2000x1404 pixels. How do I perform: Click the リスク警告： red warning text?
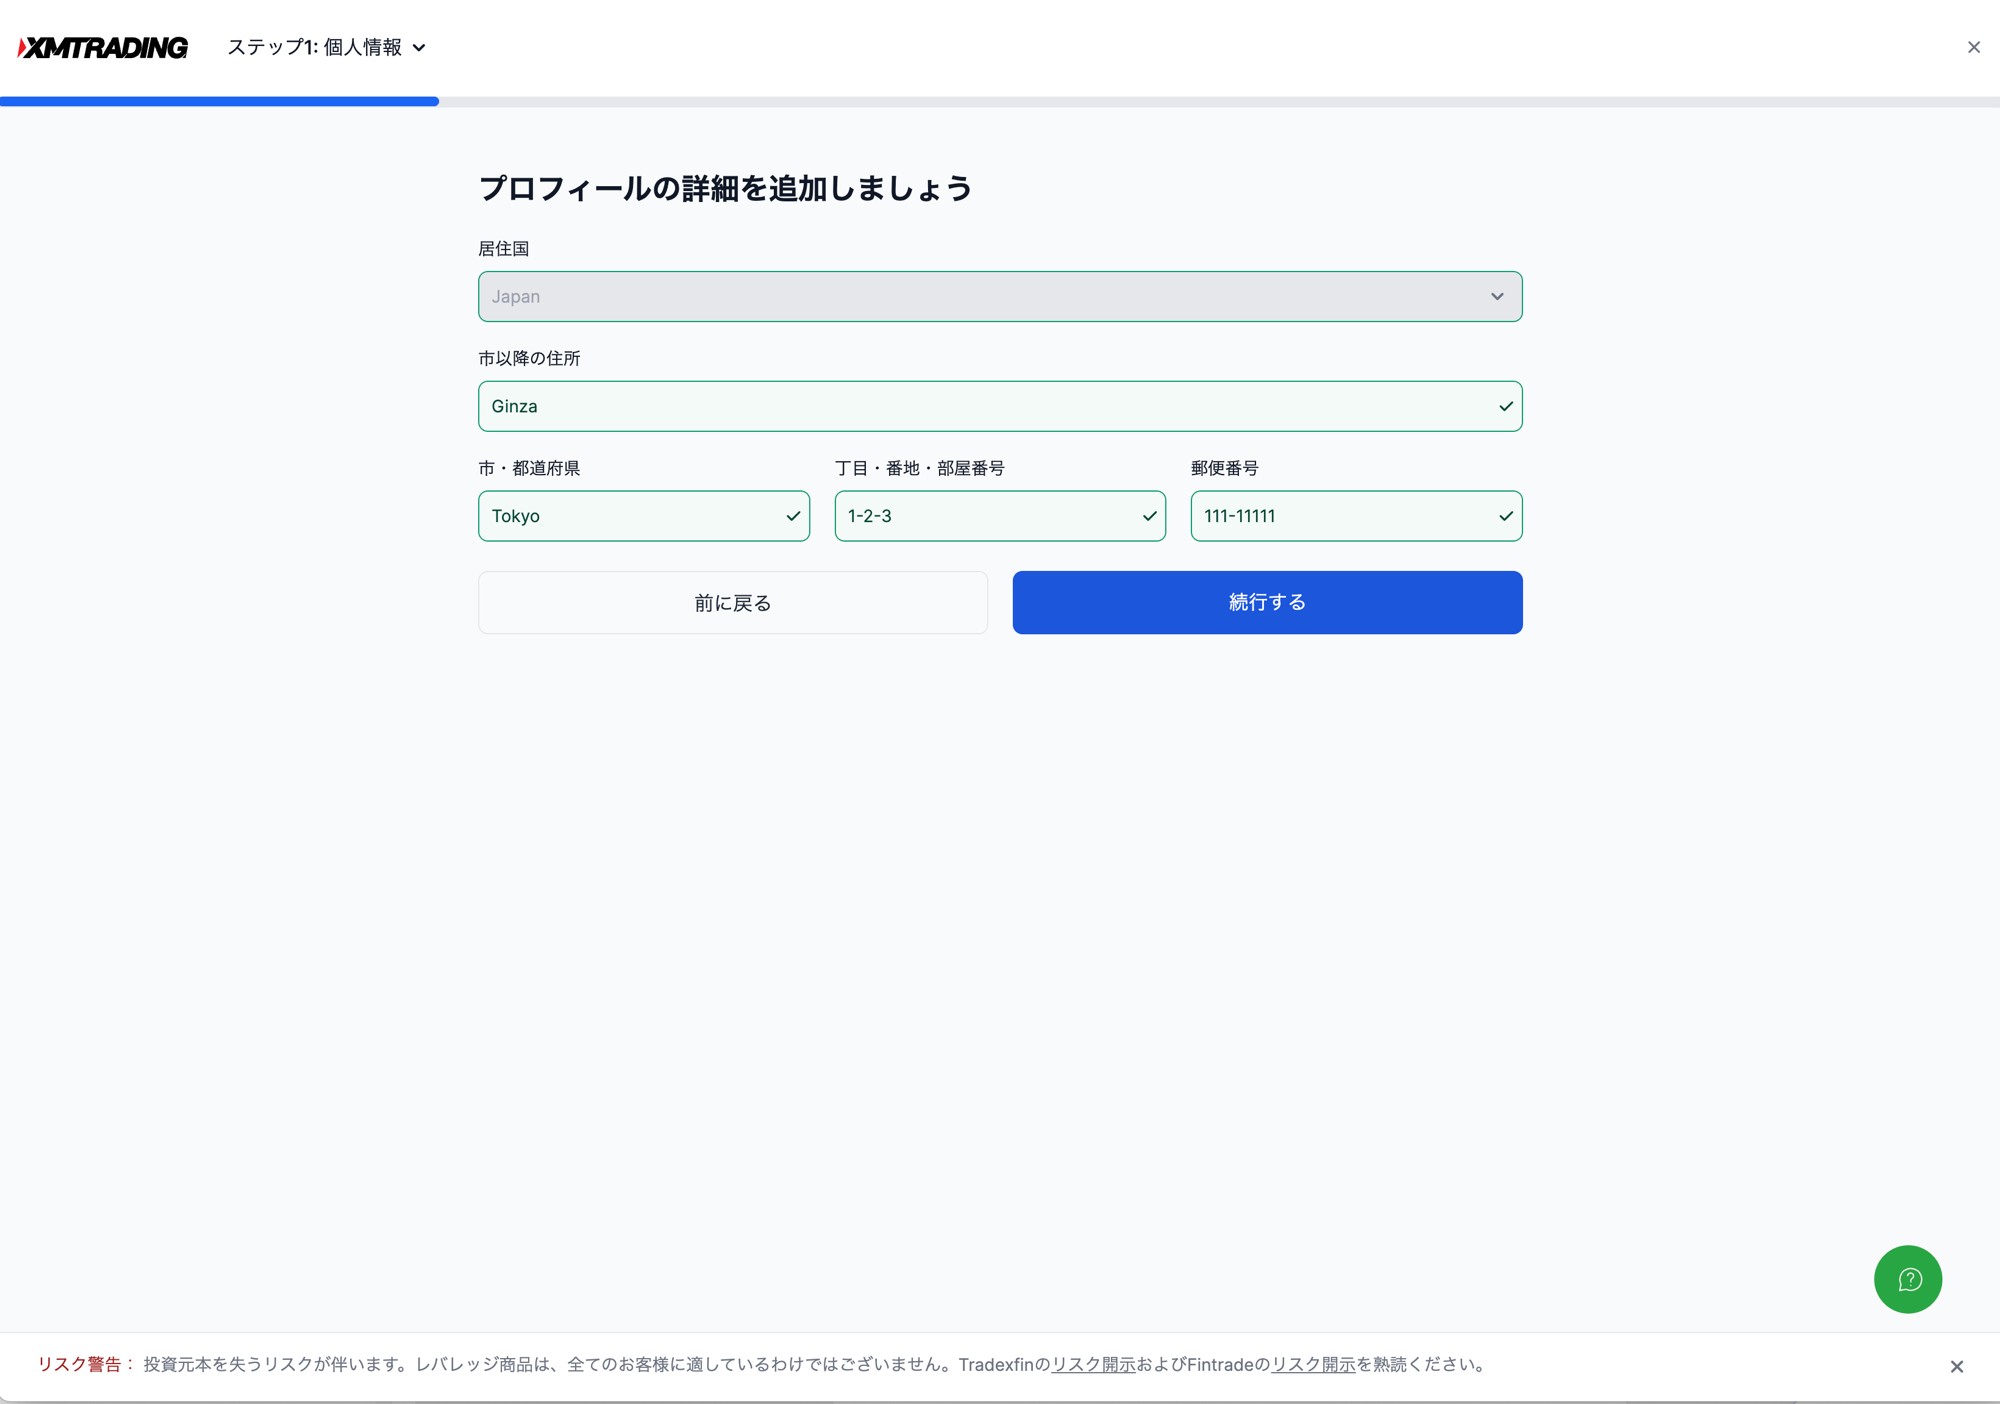86,1365
